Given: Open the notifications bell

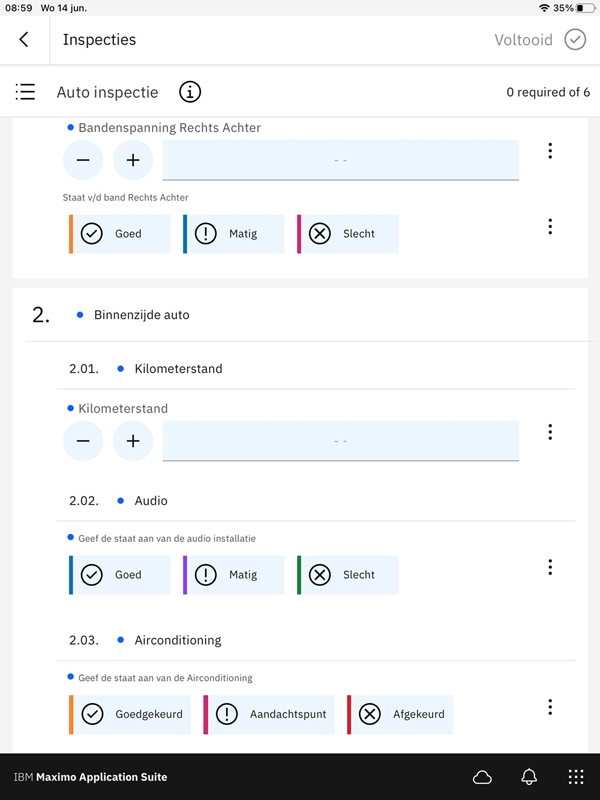Looking at the screenshot, I should point(529,777).
